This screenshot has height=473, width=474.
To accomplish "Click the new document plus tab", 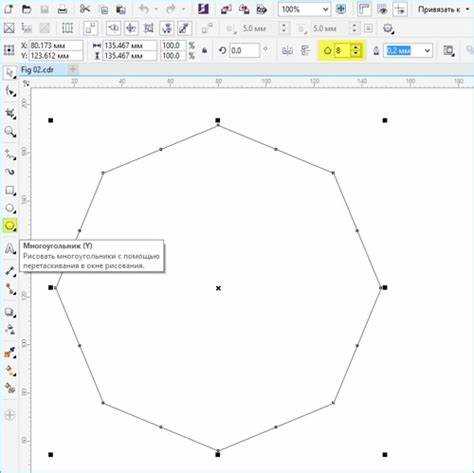I will pos(73,70).
